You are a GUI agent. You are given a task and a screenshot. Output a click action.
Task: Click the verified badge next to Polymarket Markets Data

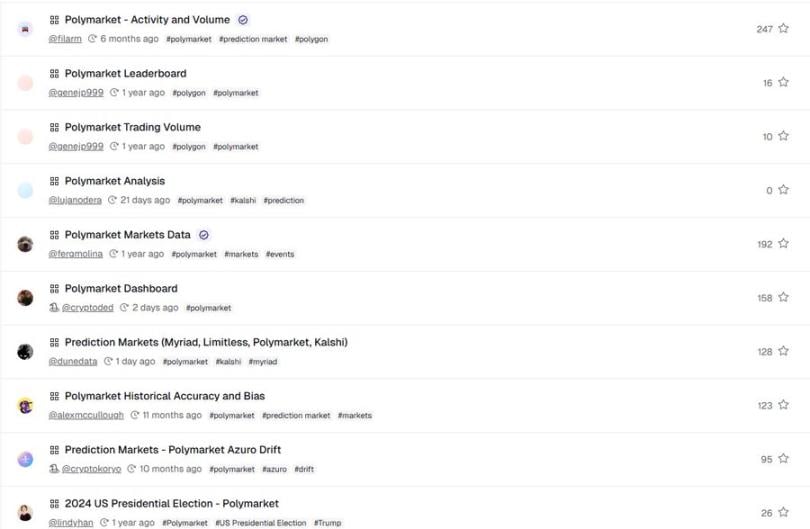[x=204, y=235]
